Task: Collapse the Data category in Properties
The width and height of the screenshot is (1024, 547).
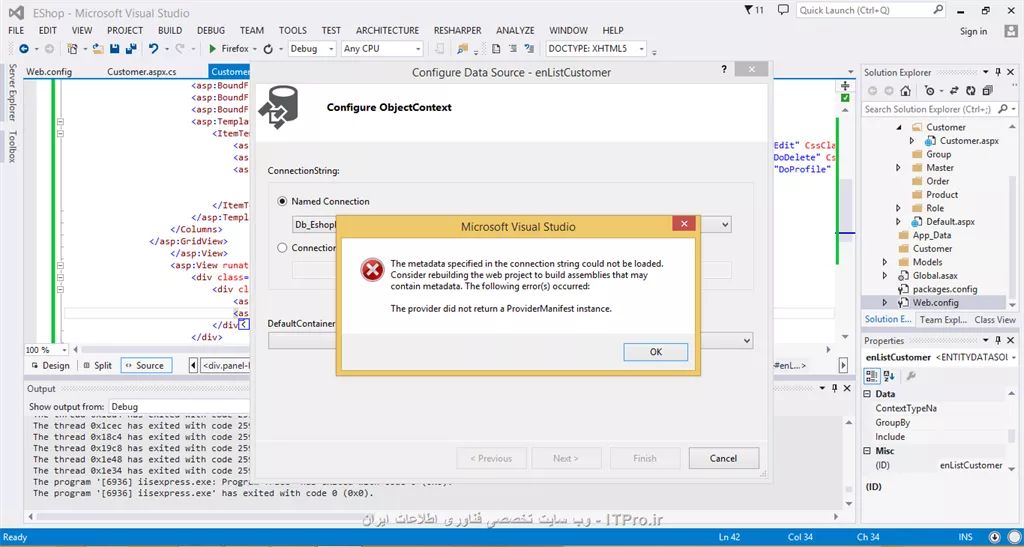Action: point(867,394)
